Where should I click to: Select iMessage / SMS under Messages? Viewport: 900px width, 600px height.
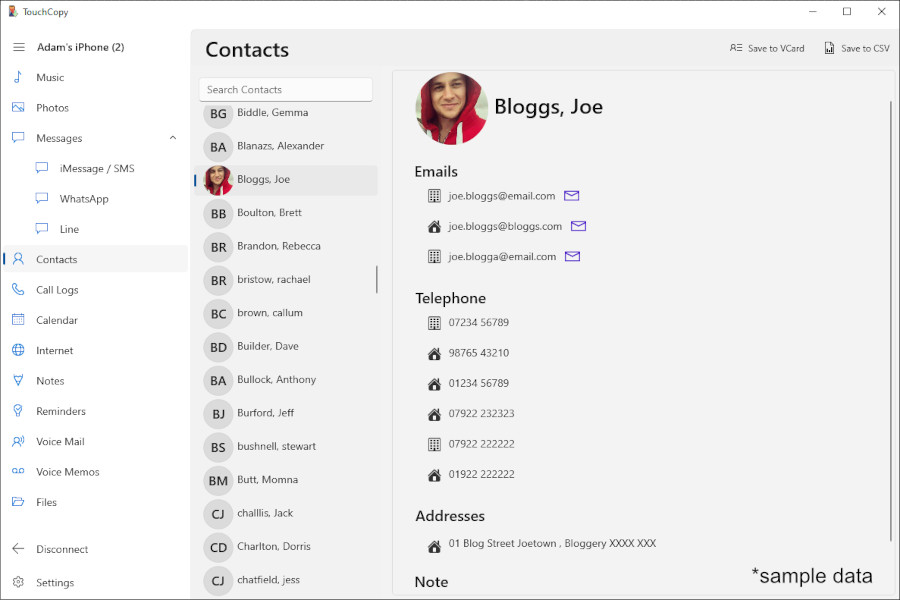96,169
